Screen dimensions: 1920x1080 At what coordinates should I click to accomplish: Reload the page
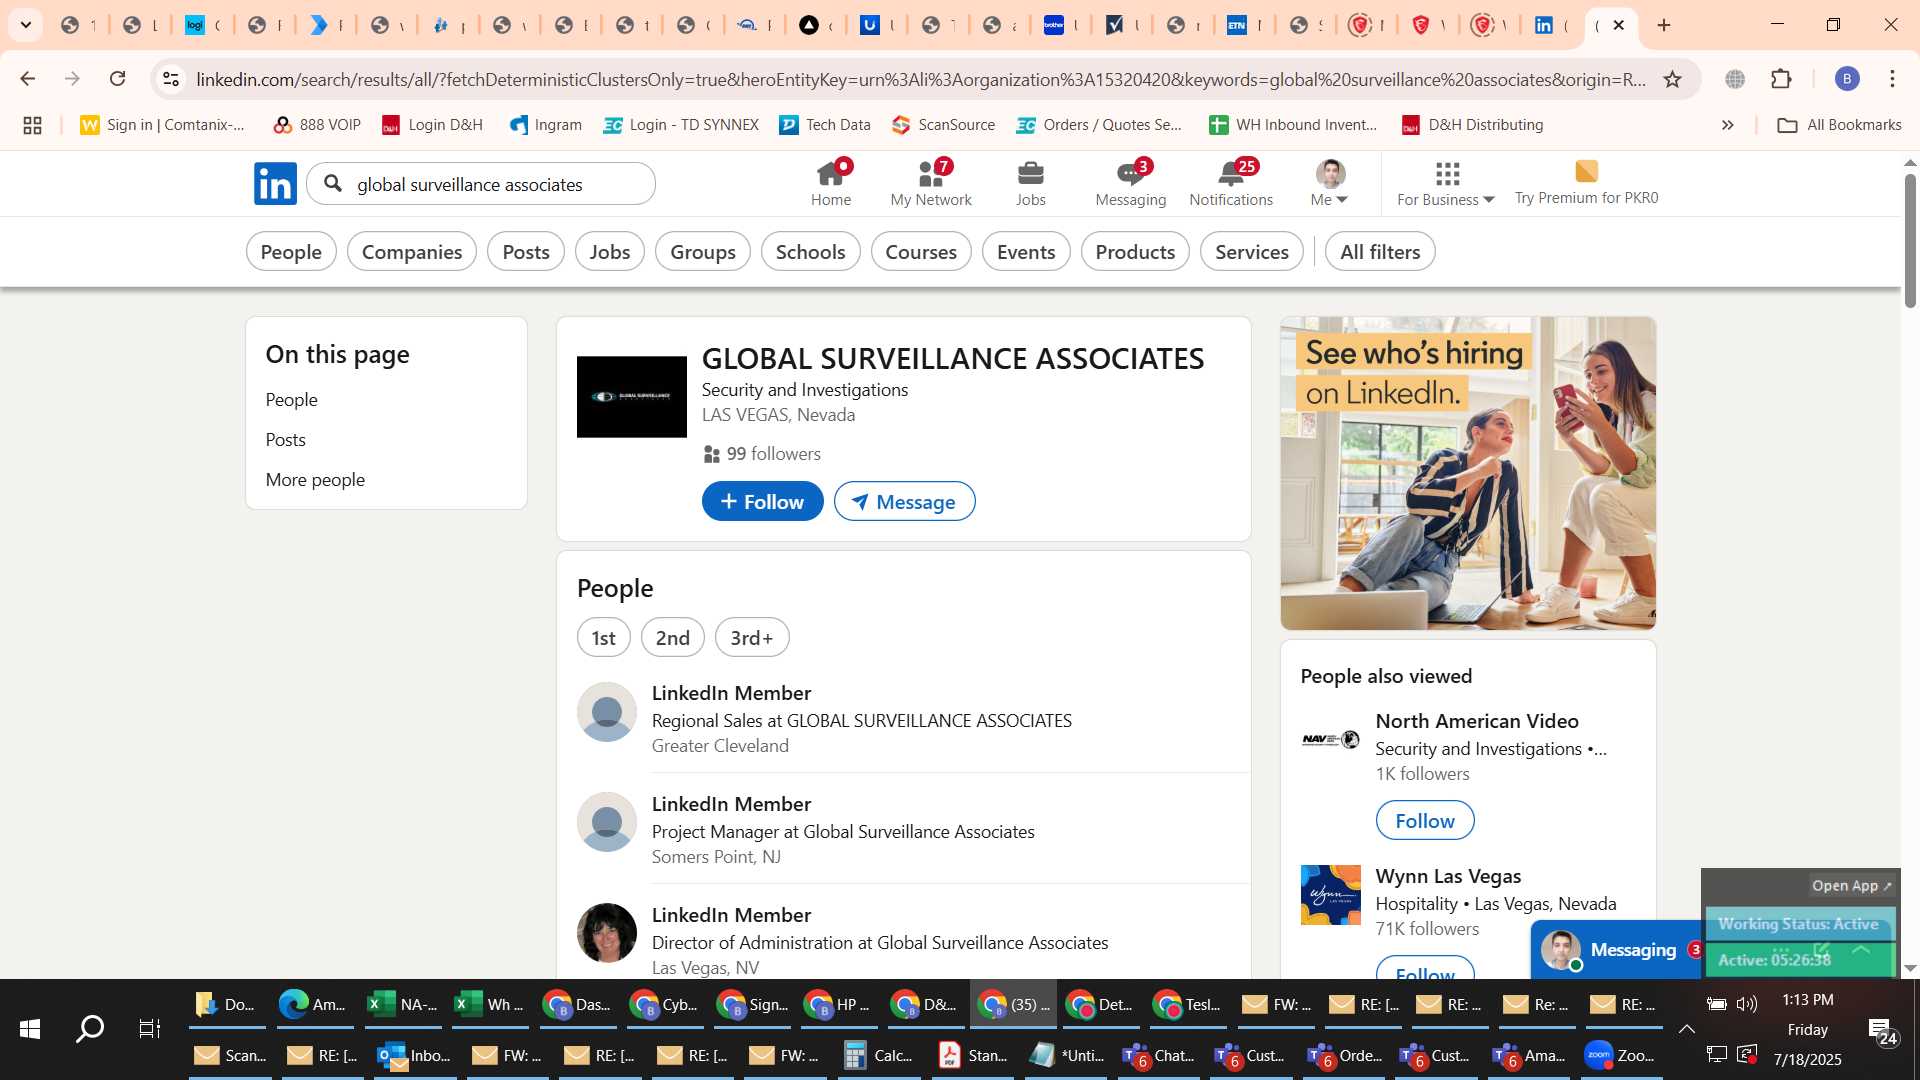[x=118, y=79]
